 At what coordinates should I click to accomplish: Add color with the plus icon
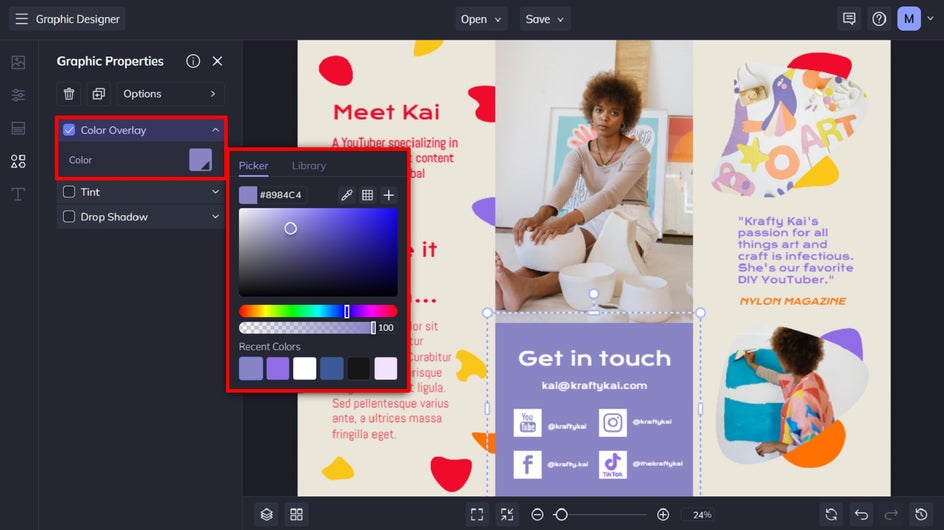(388, 195)
